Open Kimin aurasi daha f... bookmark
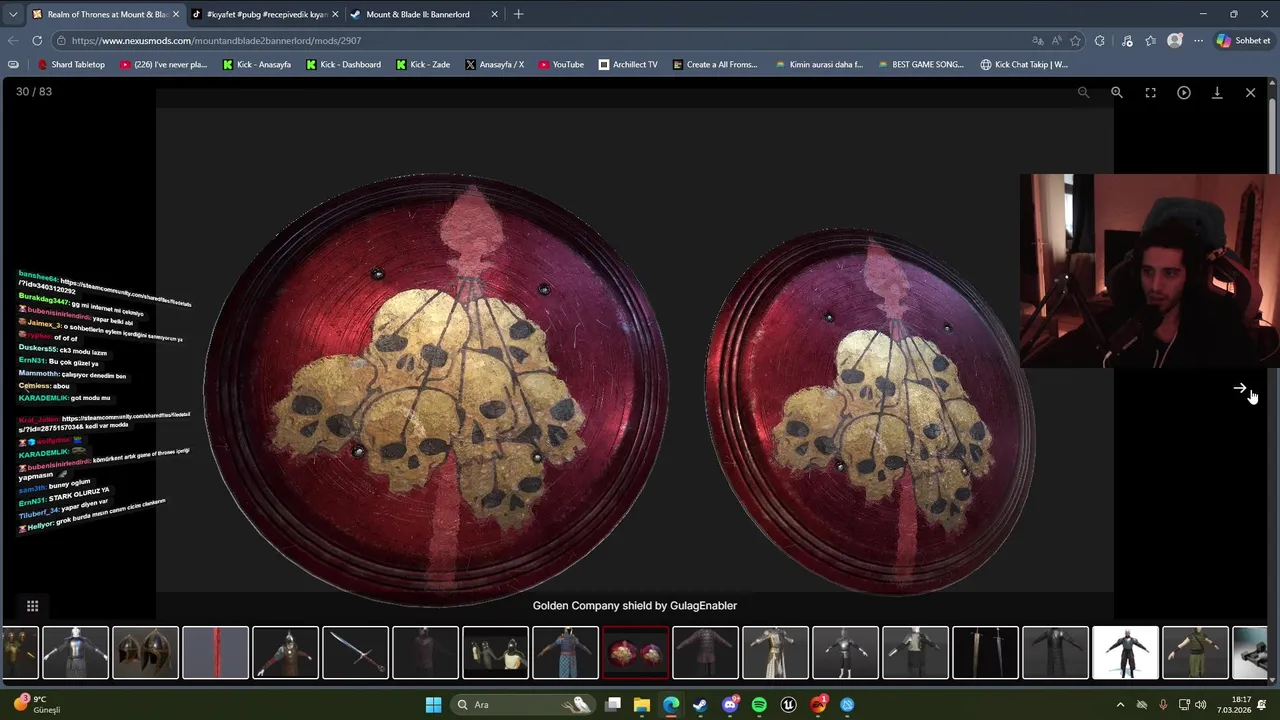1280x720 pixels. 818,65
